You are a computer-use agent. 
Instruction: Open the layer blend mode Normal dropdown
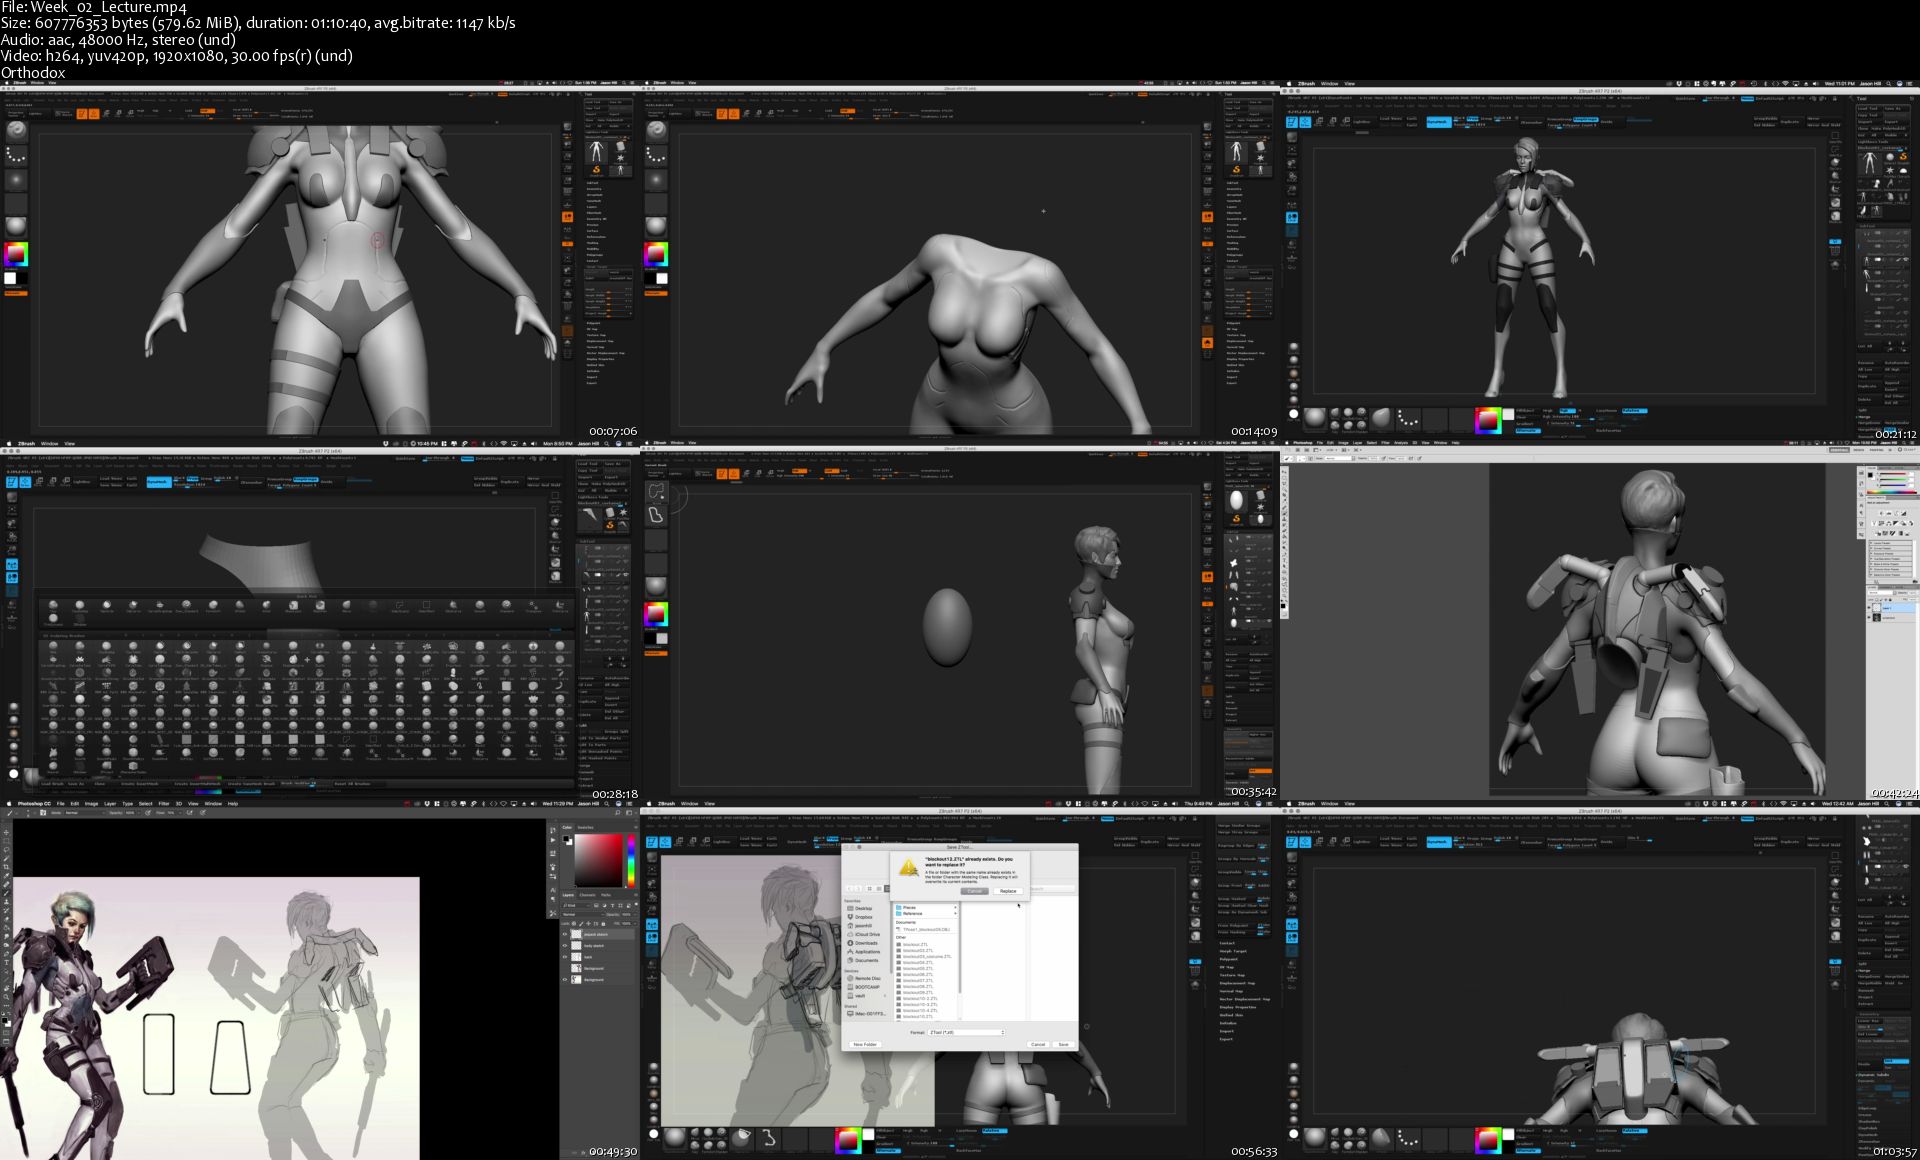pyautogui.click(x=584, y=914)
